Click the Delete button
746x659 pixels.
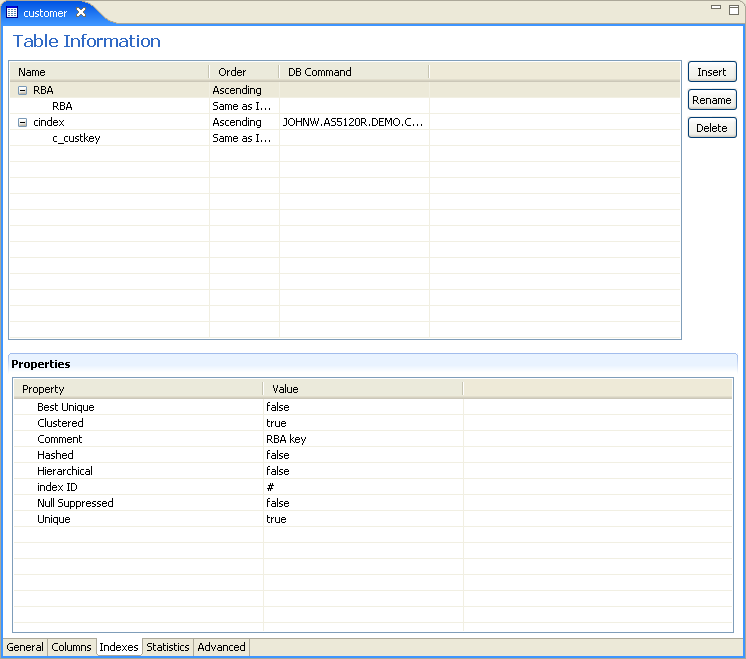coord(712,128)
